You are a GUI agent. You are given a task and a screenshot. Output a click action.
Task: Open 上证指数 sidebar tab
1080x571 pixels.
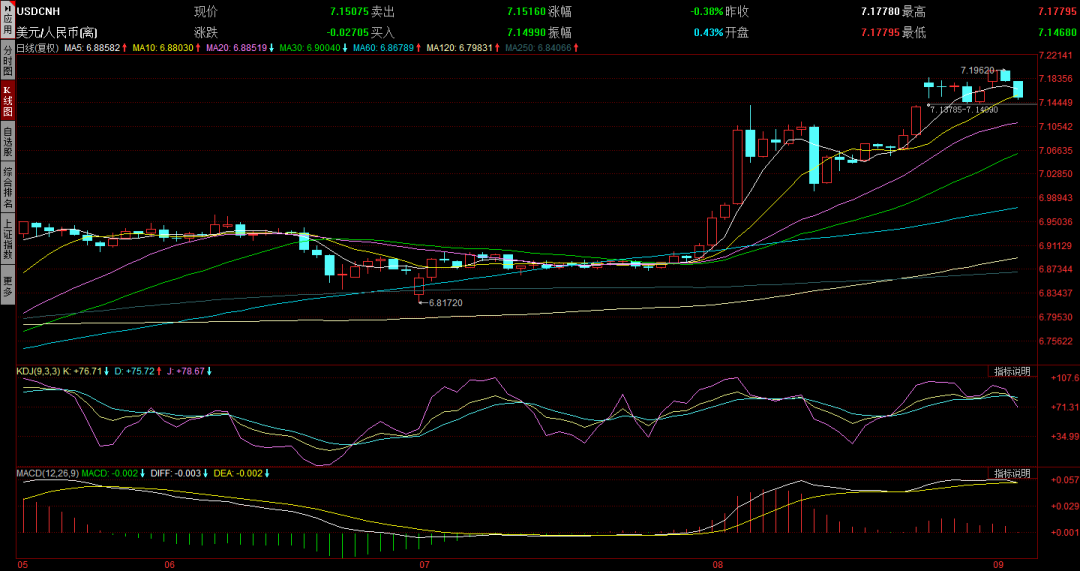7,238
